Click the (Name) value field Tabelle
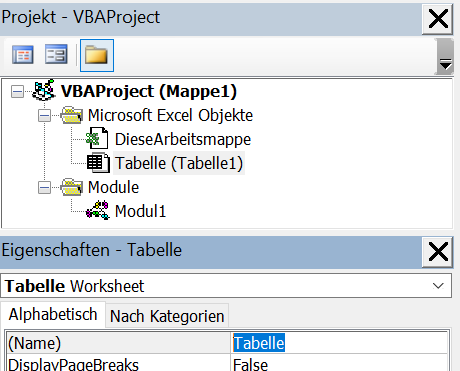The height and width of the screenshot is (371, 460). [339, 343]
